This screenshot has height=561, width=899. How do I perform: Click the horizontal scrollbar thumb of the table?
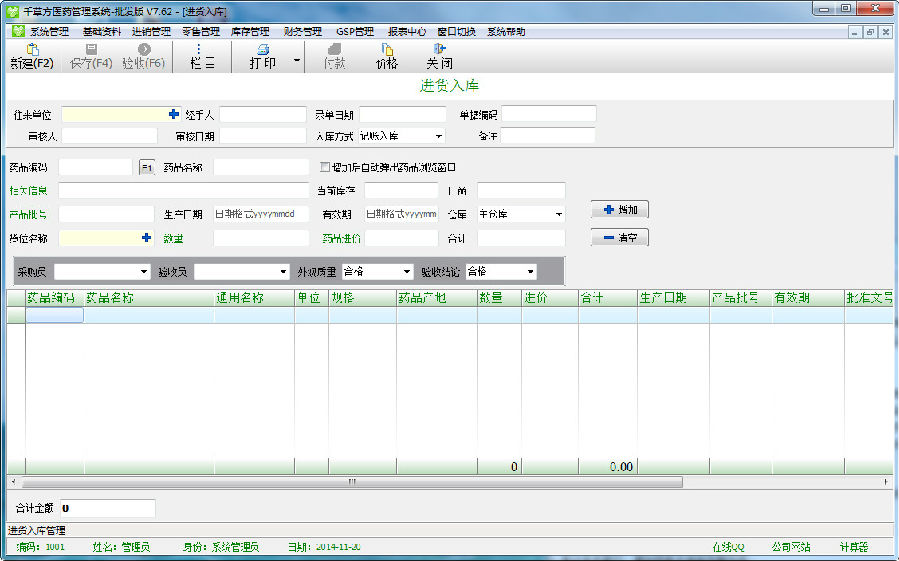pyautogui.click(x=352, y=482)
